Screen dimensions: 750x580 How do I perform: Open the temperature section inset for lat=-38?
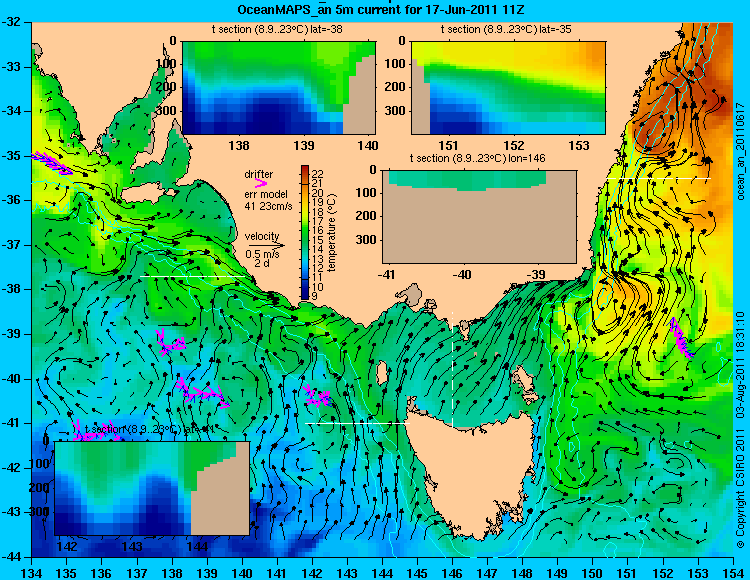click(279, 88)
